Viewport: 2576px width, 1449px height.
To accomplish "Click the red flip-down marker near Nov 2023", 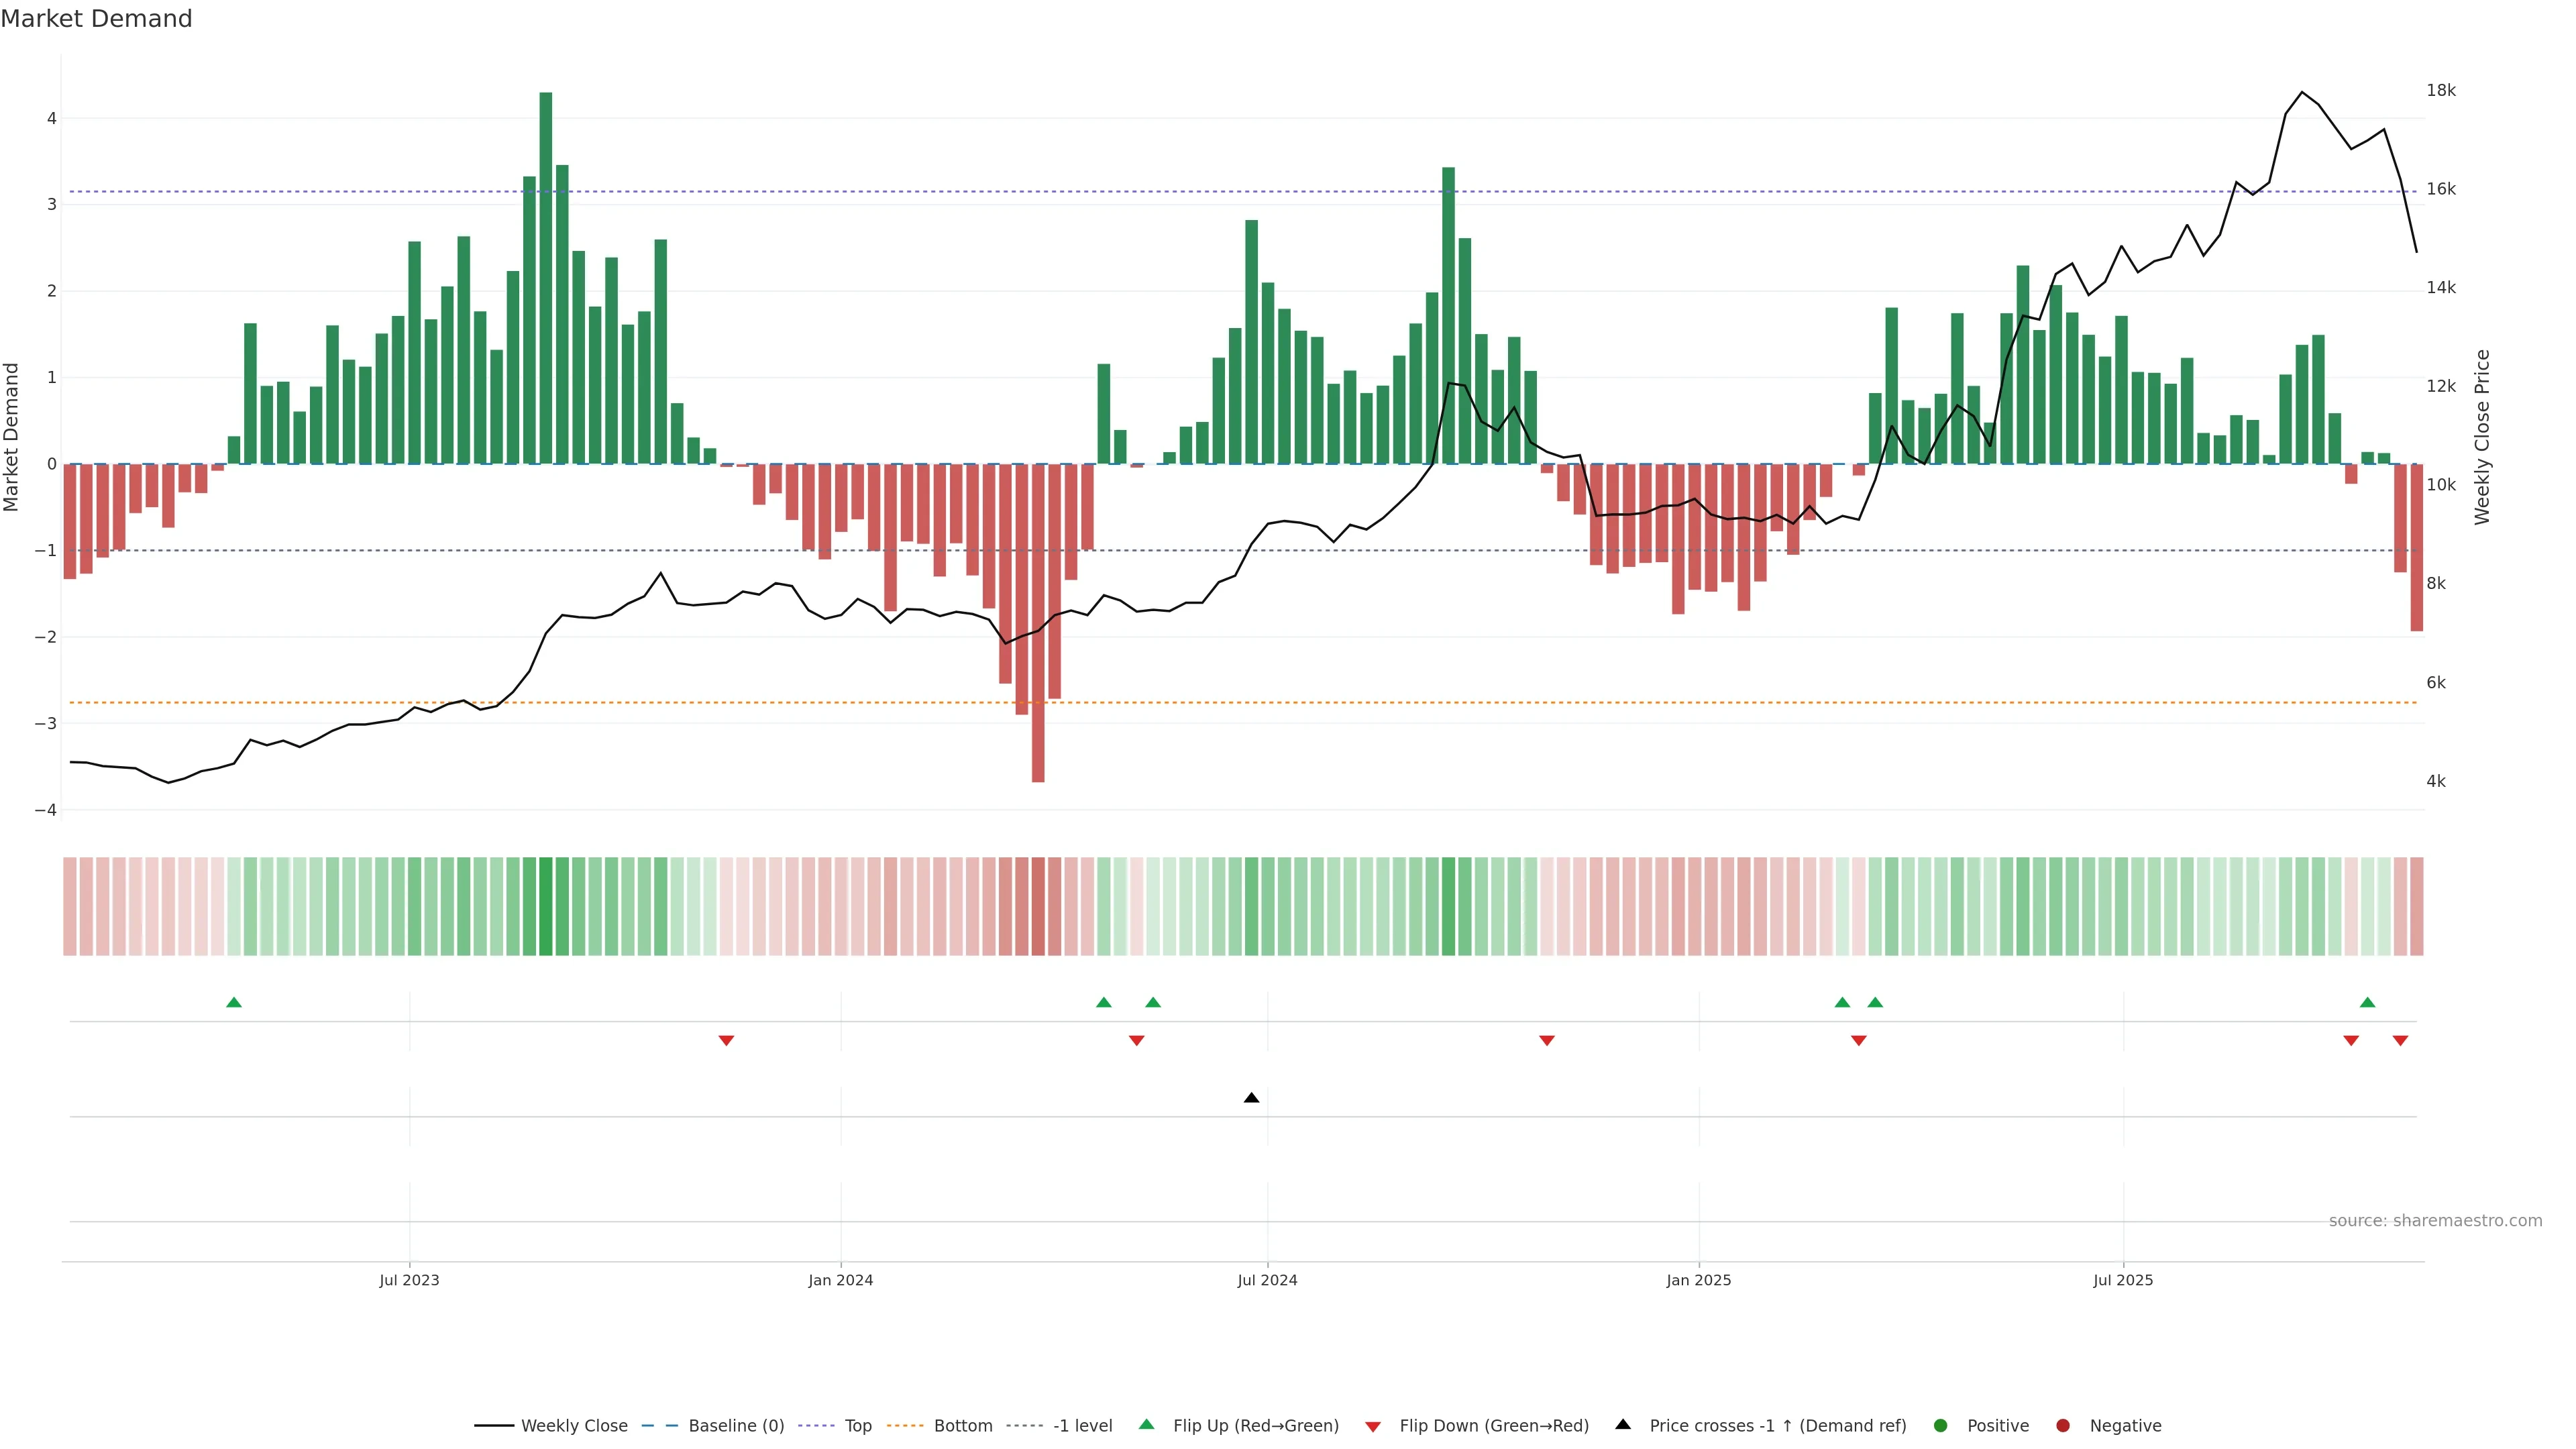I will point(727,1041).
